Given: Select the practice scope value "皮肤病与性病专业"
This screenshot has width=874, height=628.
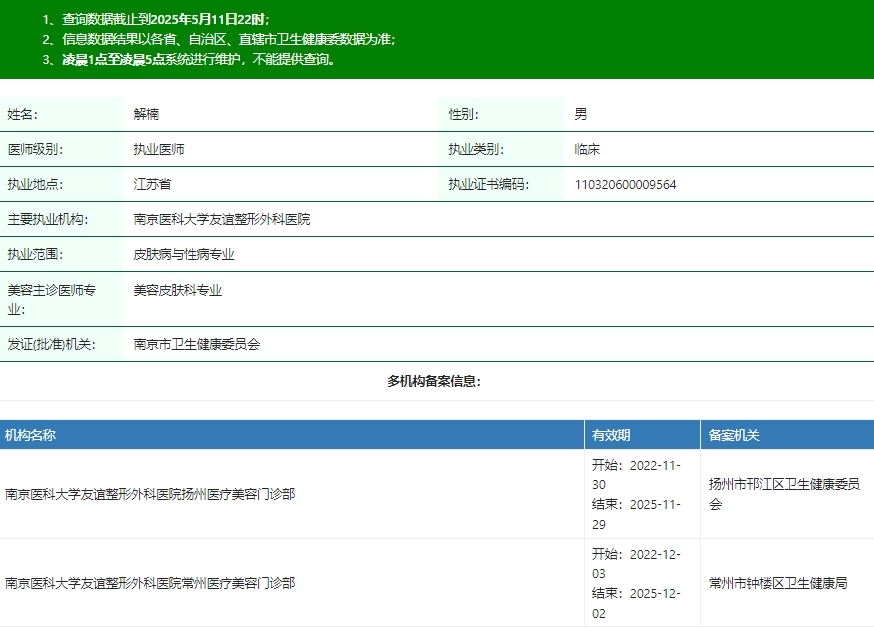Looking at the screenshot, I should click(x=184, y=255).
